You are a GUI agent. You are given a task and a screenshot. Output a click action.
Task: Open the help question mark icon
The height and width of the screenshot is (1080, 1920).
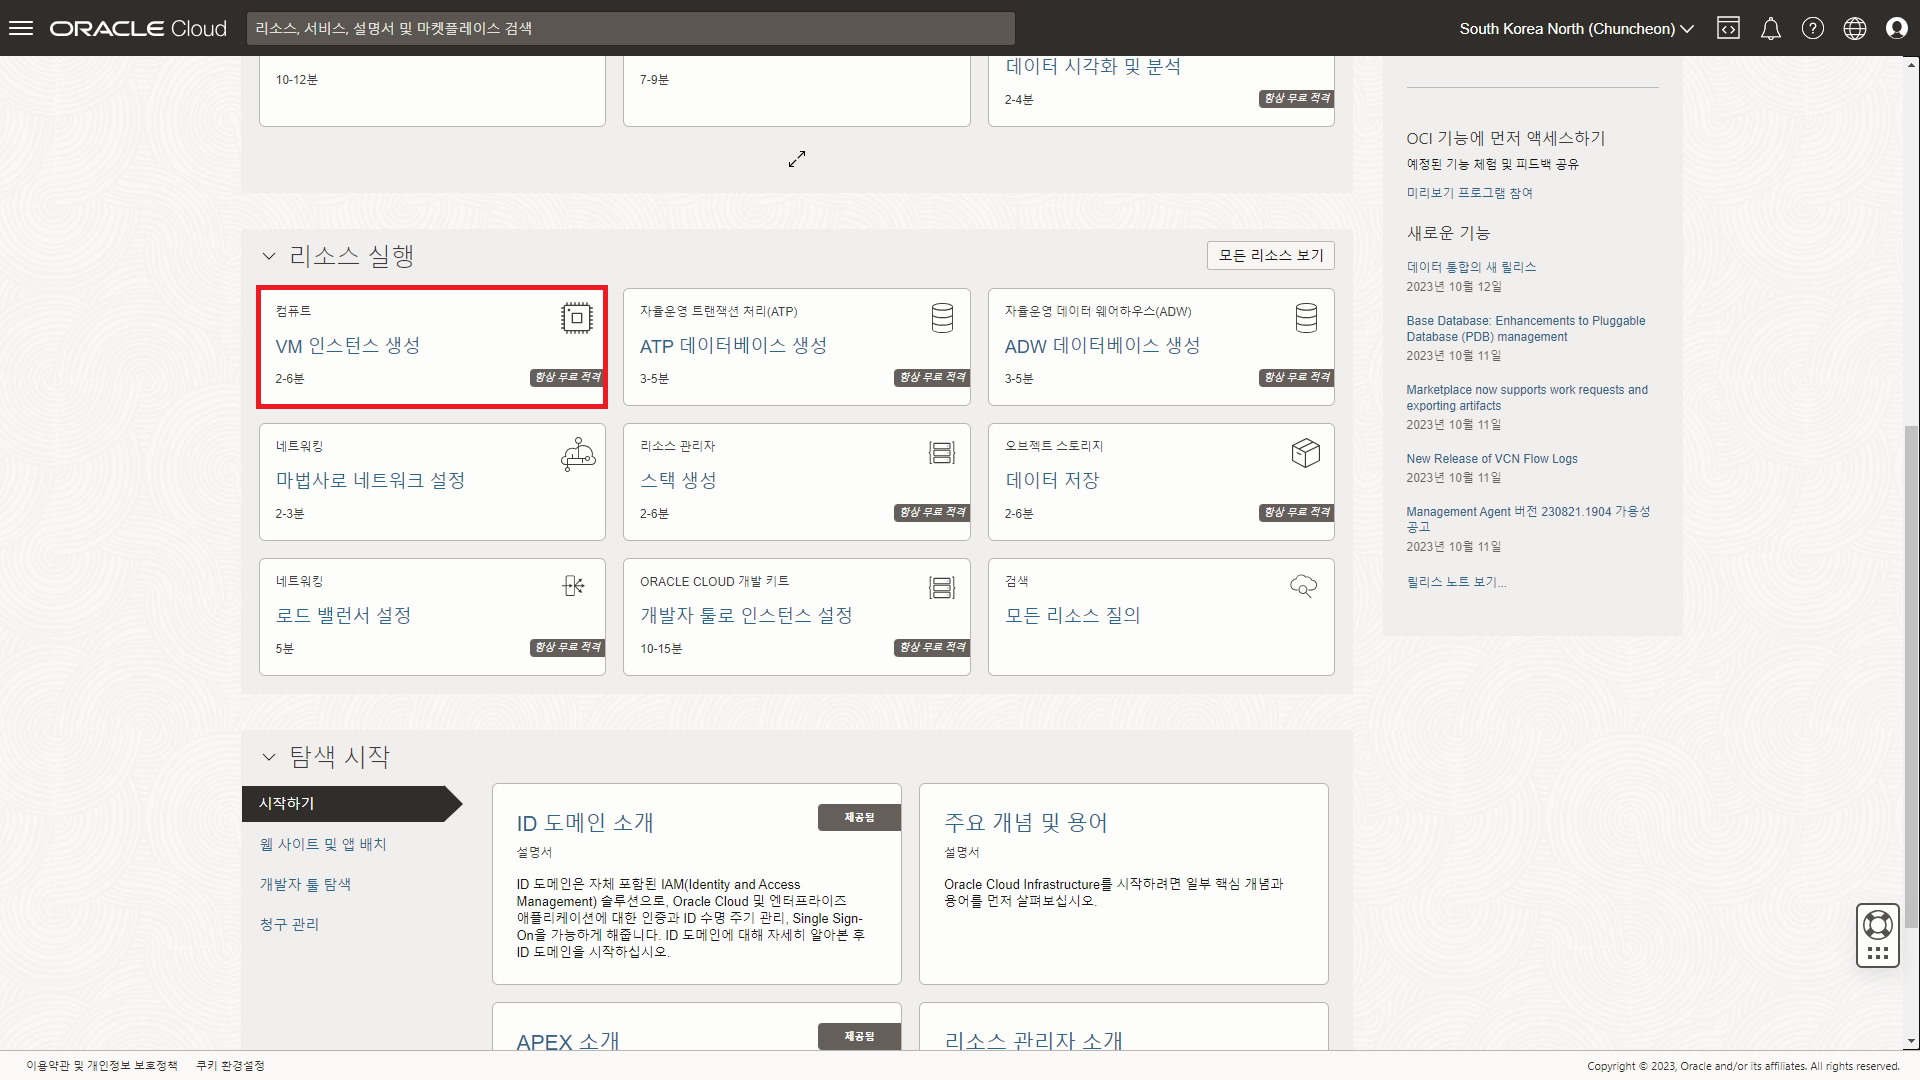[x=1812, y=28]
